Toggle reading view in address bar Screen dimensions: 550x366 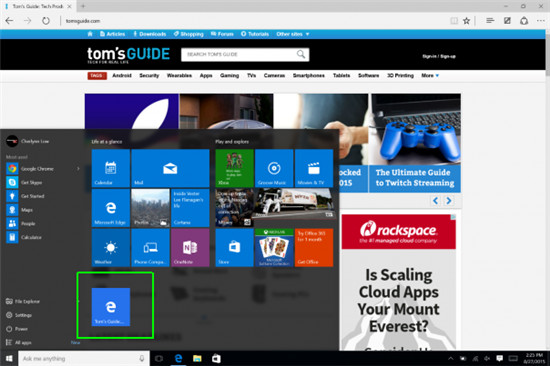click(x=454, y=21)
